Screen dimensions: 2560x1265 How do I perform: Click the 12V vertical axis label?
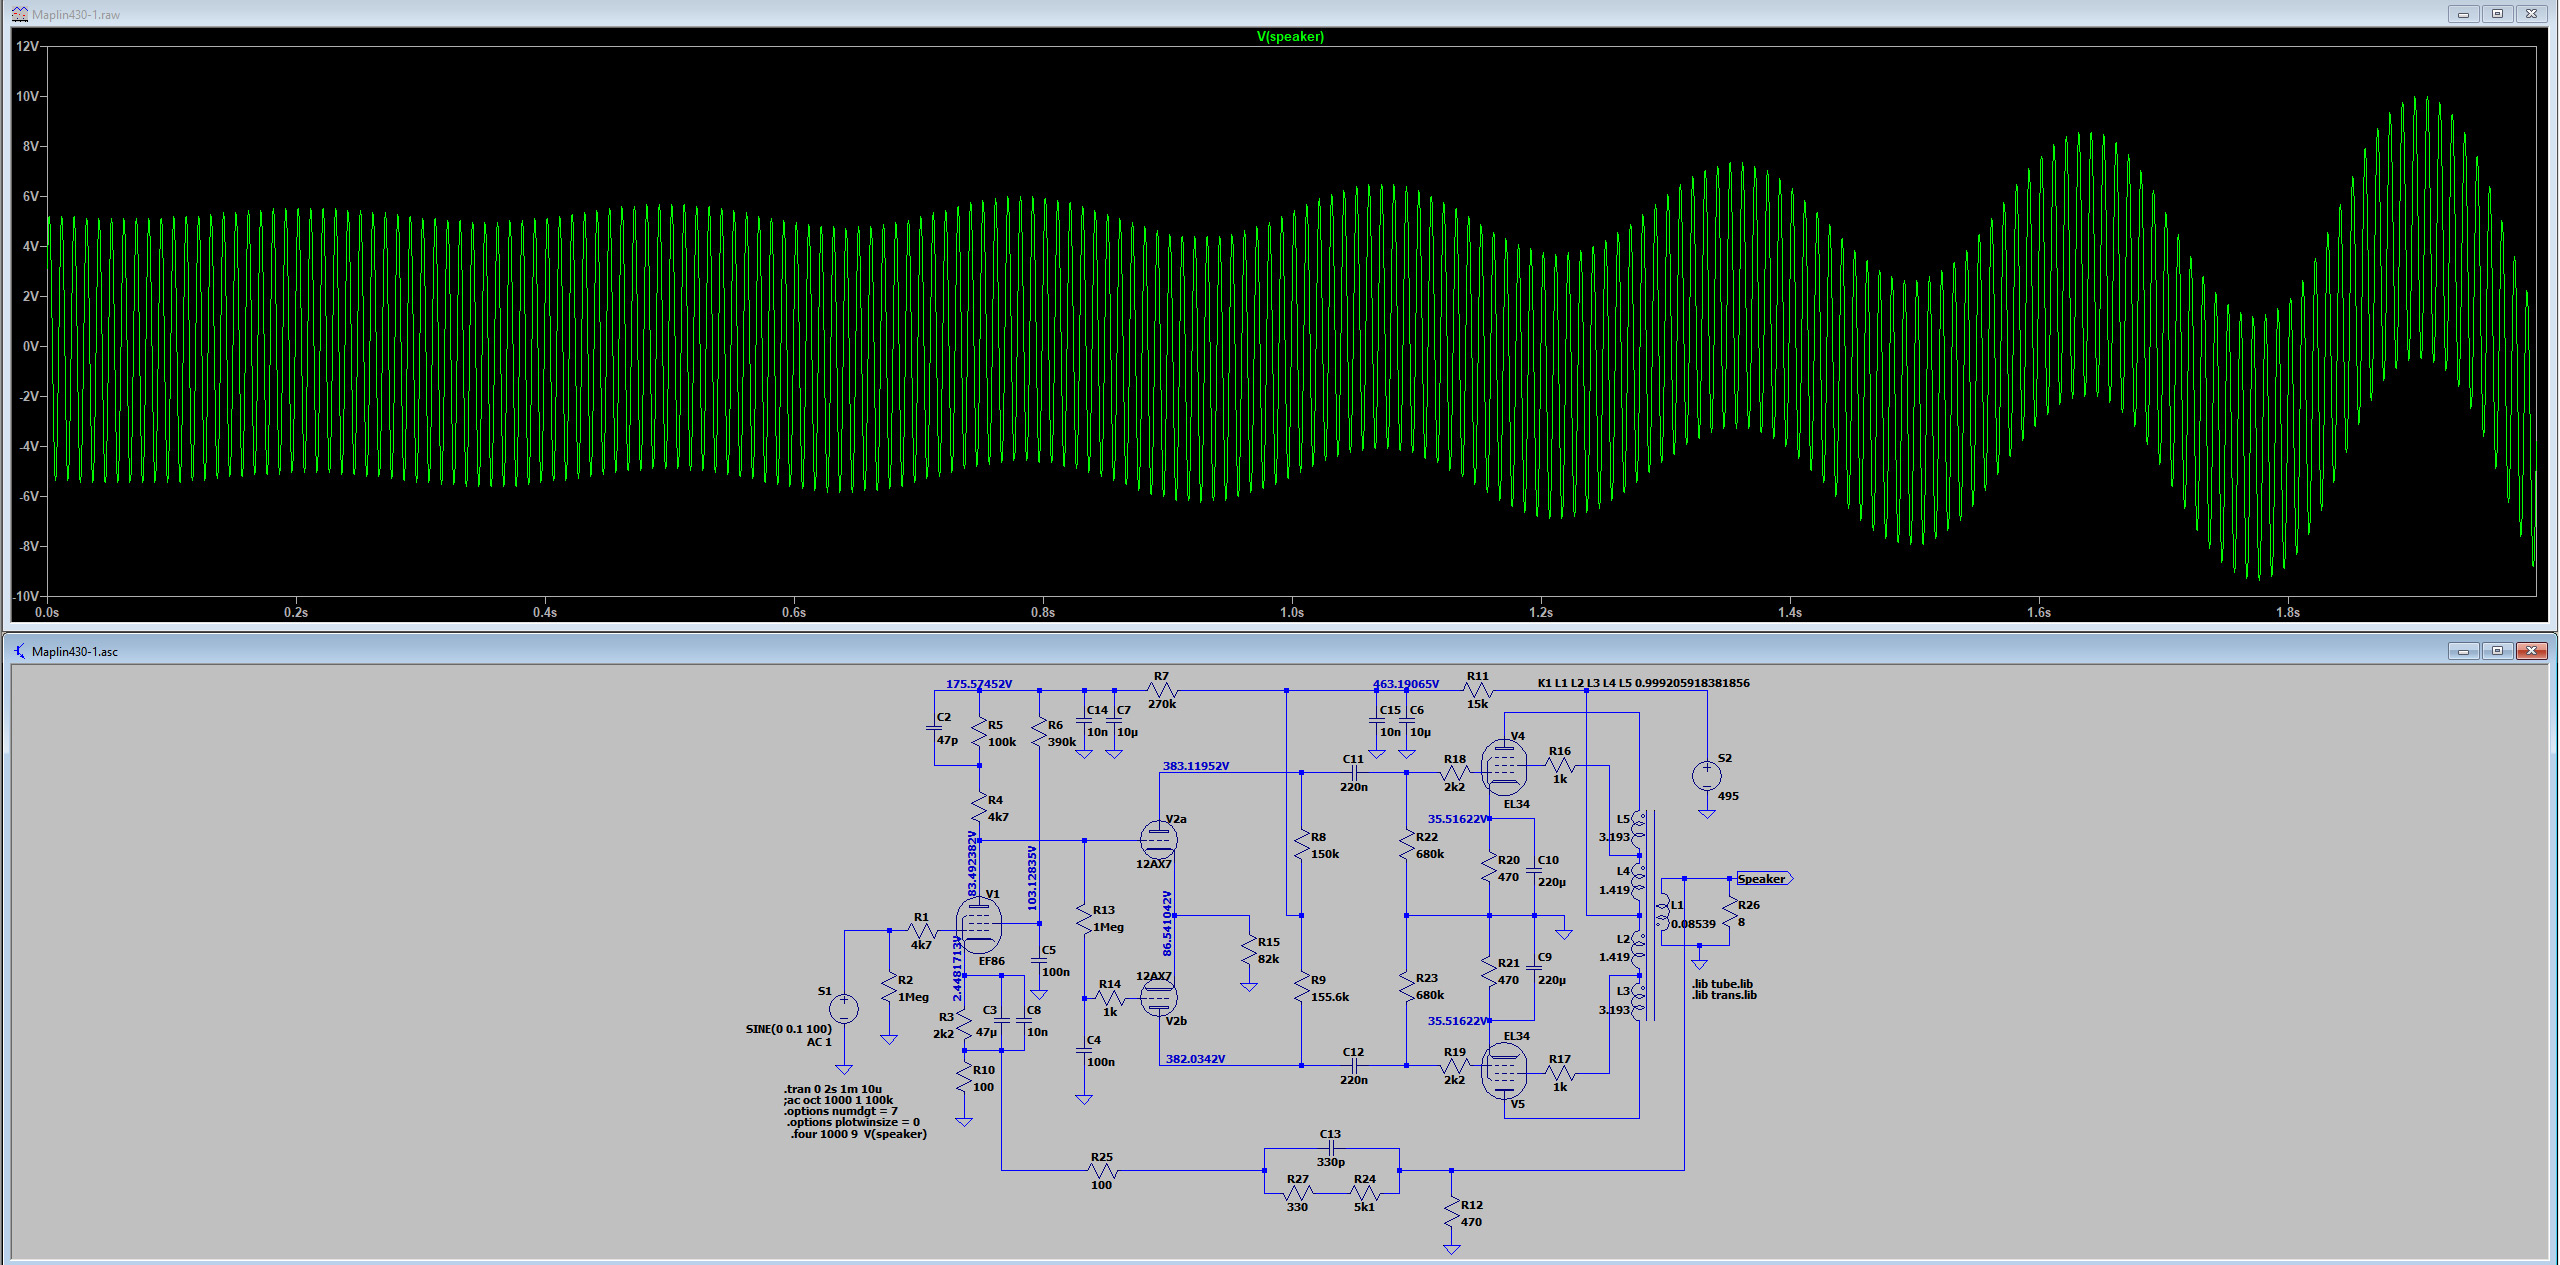click(27, 46)
